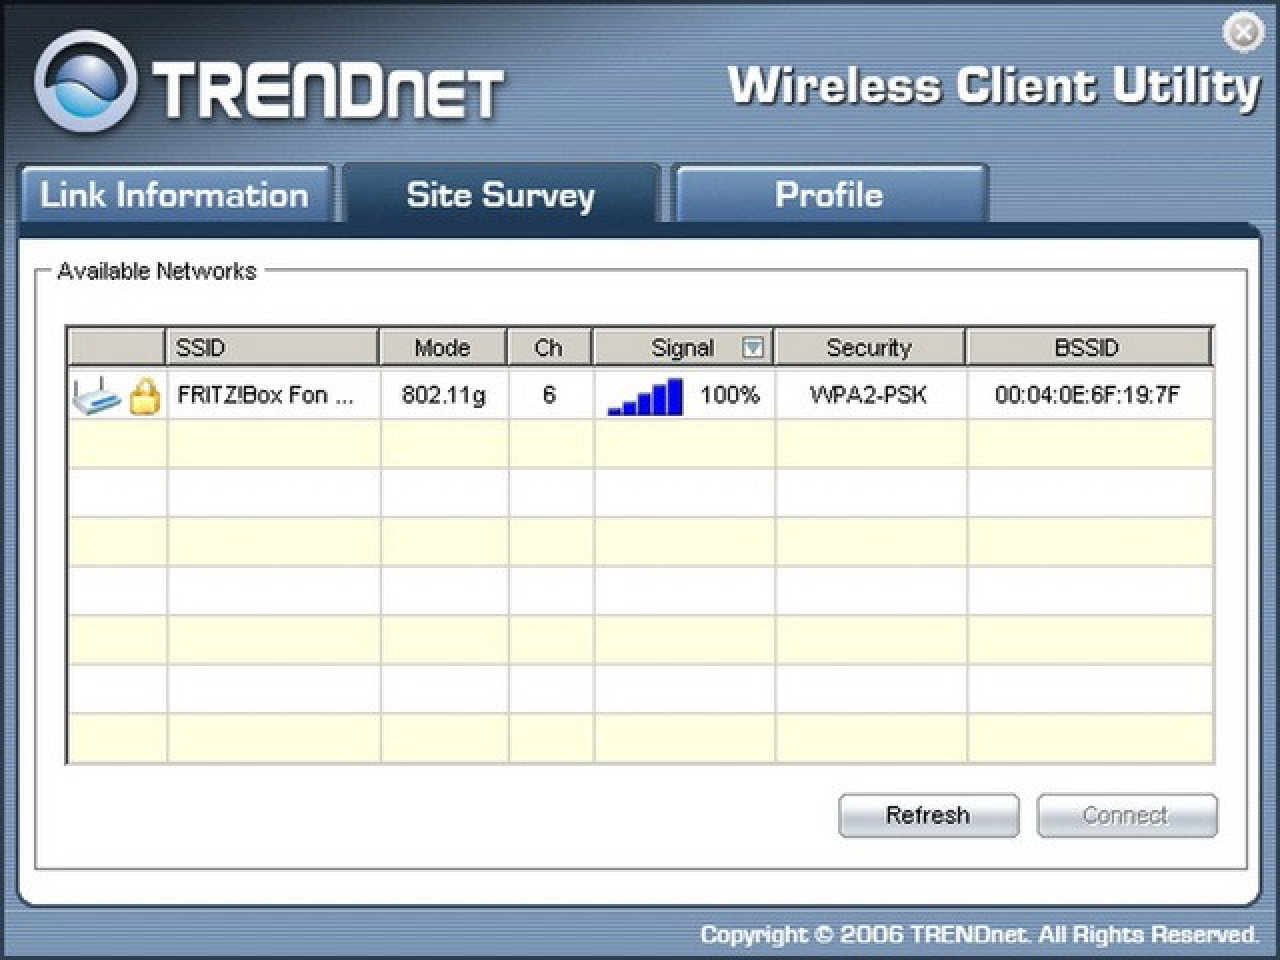Click the TRENDnet globe logo
This screenshot has width=1280, height=960.
84,82
